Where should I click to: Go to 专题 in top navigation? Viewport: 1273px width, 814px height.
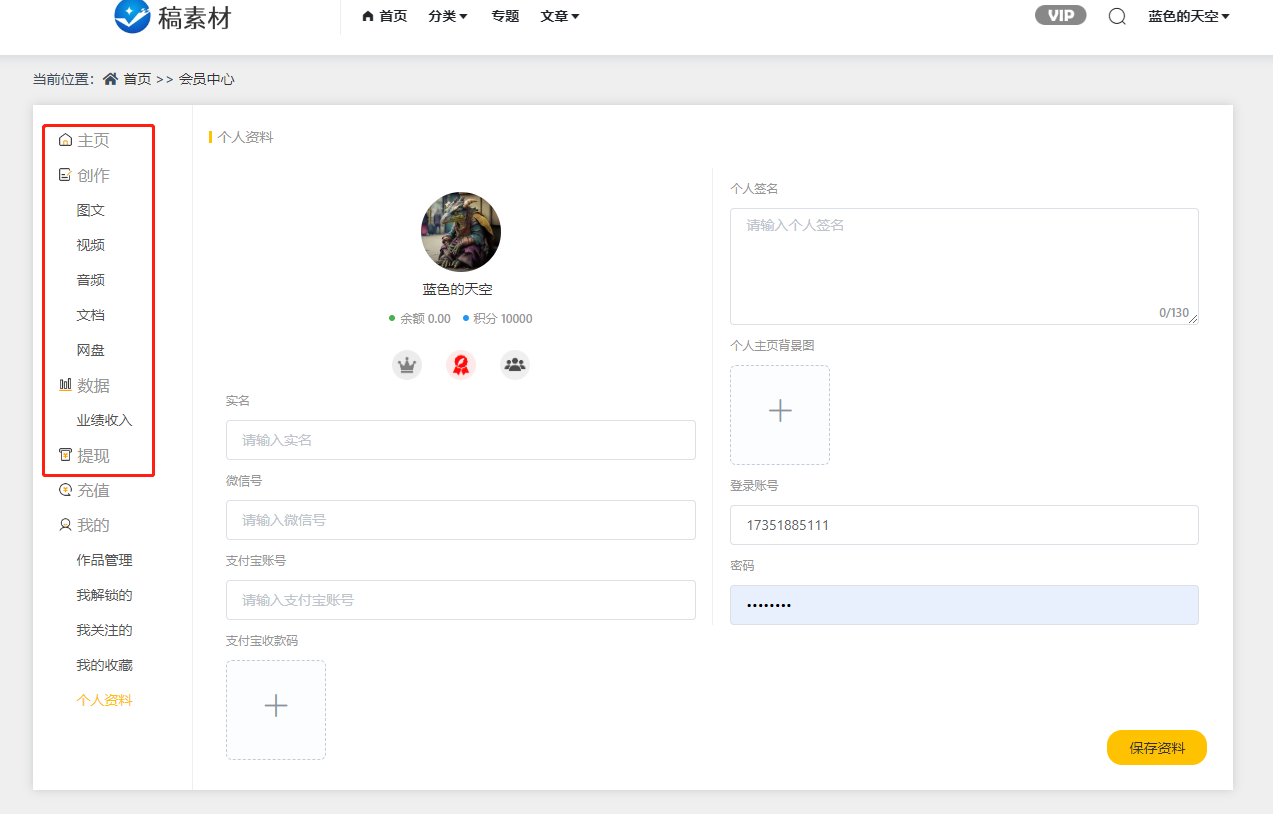tap(505, 16)
